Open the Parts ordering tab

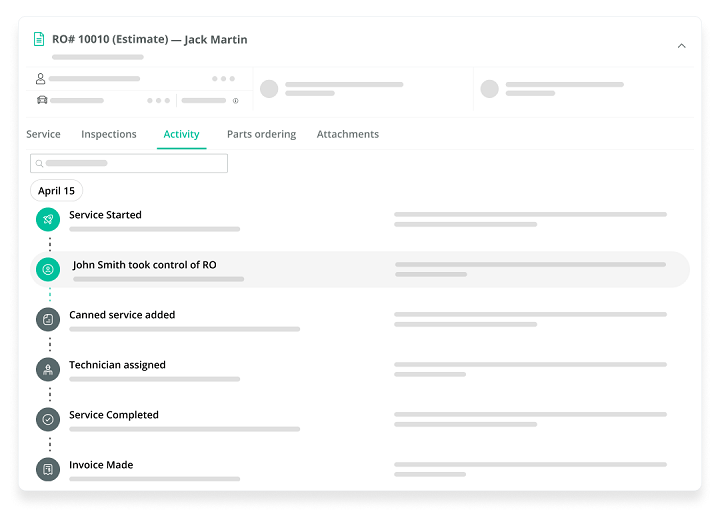(x=261, y=134)
